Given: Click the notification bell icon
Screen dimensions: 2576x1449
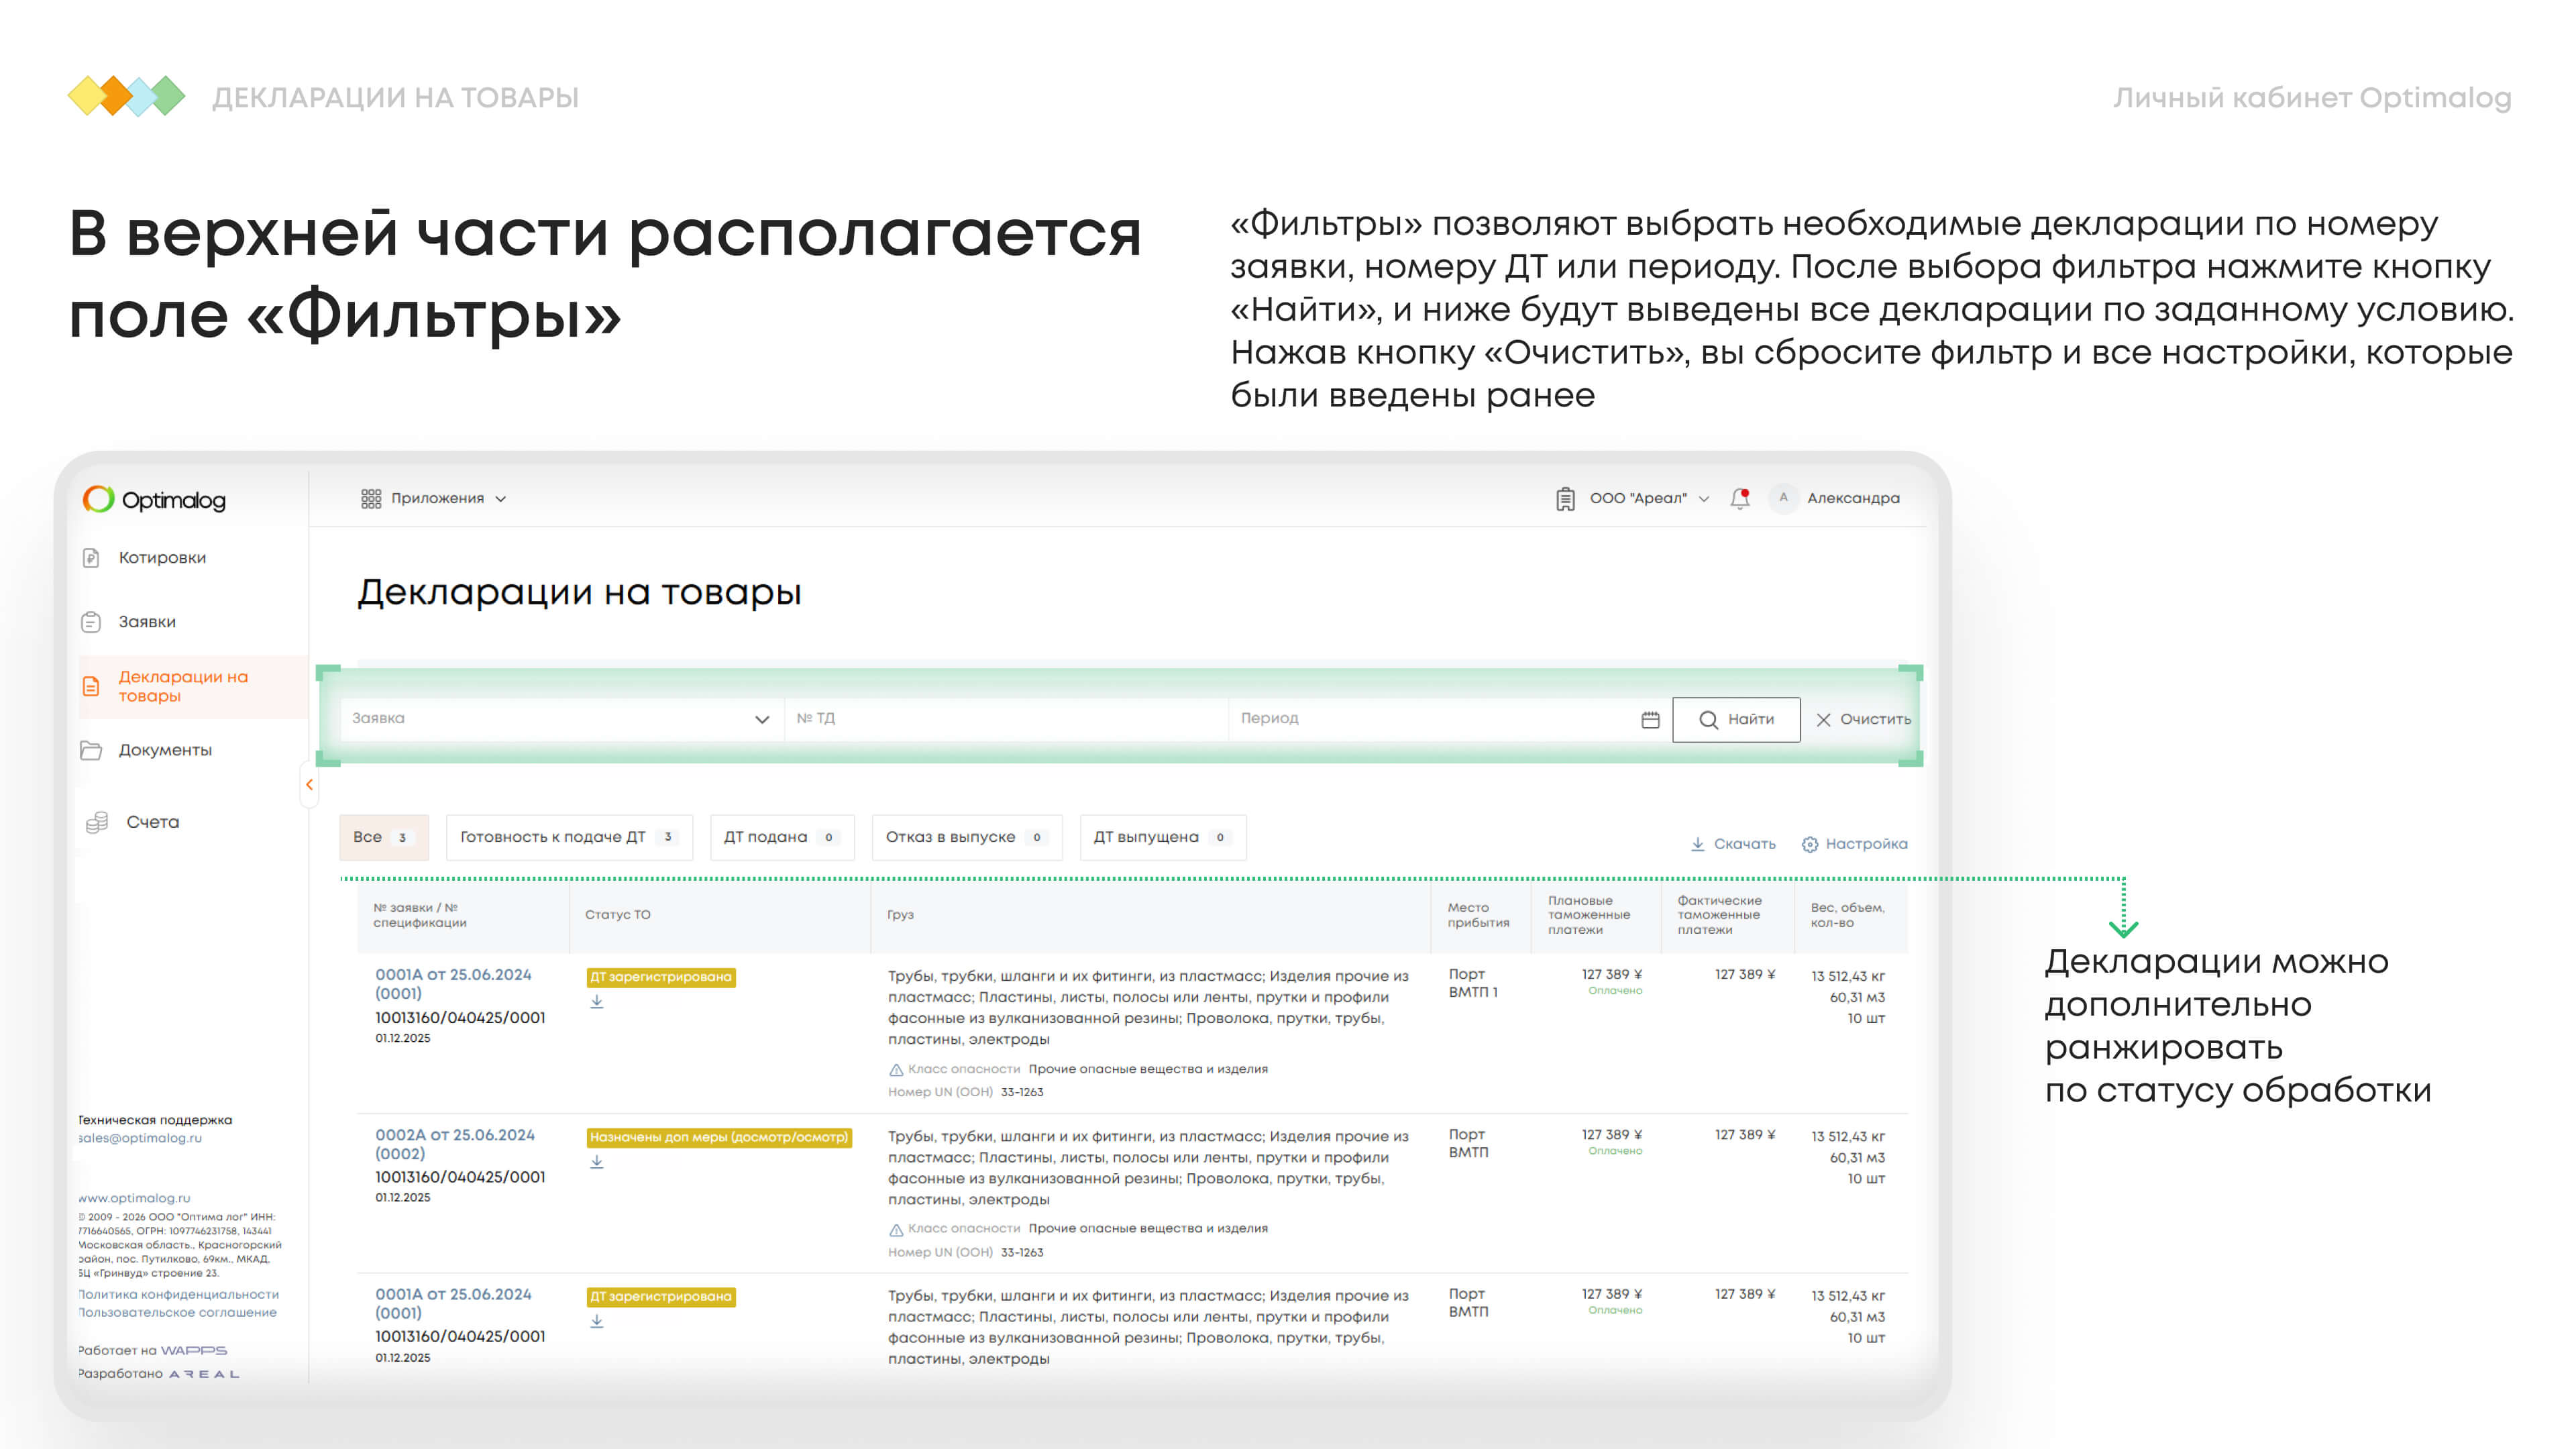Looking at the screenshot, I should pos(1740,498).
